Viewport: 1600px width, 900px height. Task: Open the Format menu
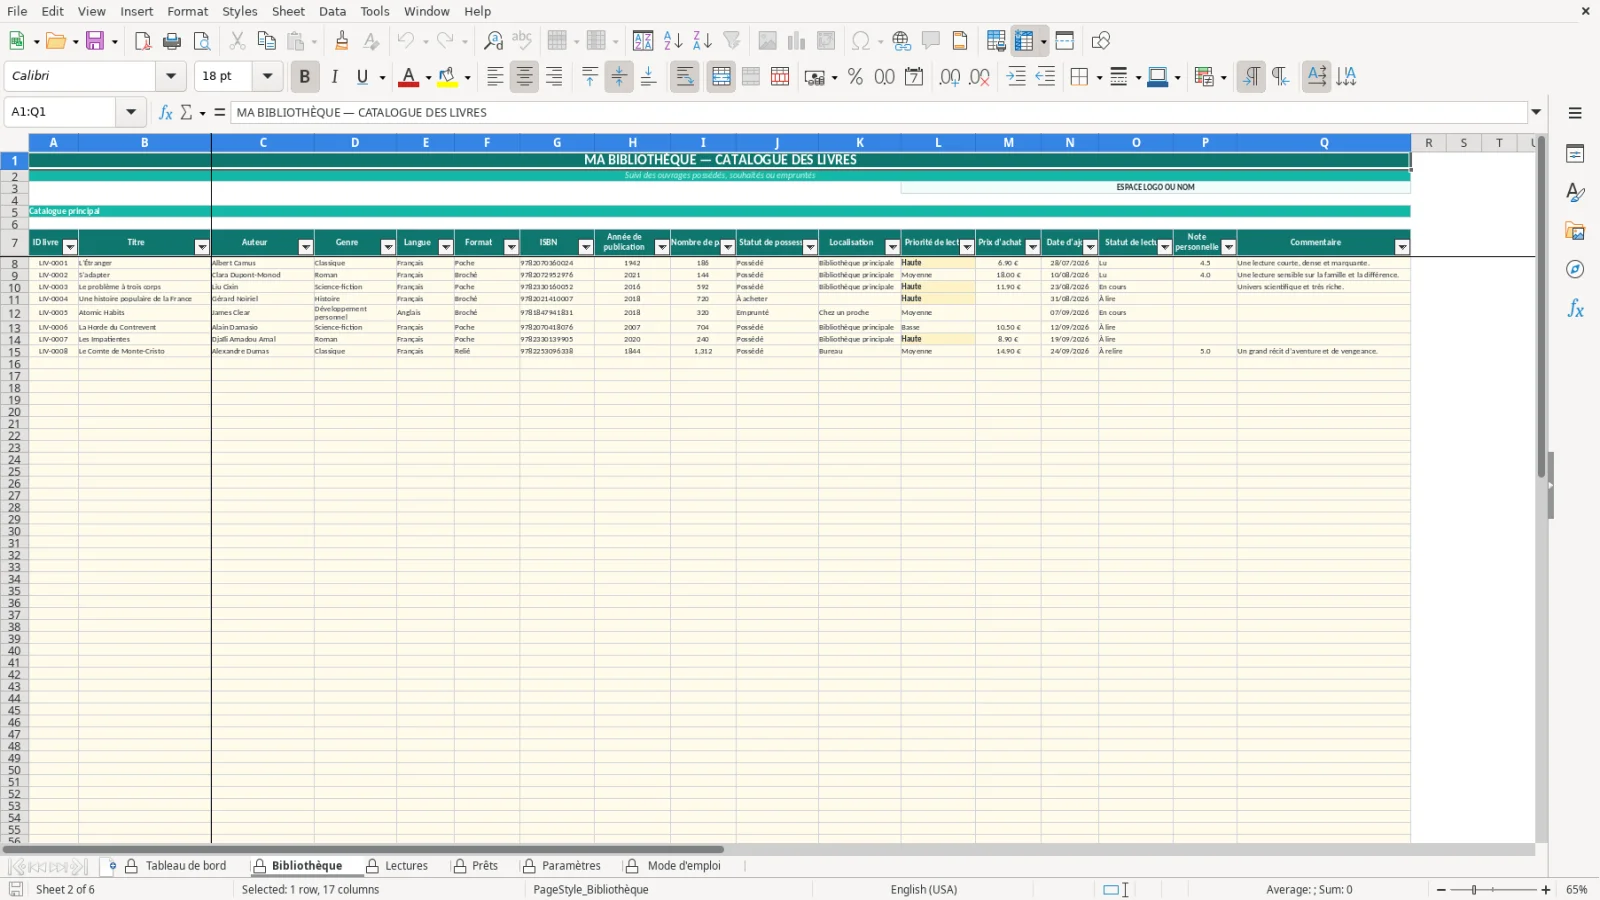tap(188, 11)
